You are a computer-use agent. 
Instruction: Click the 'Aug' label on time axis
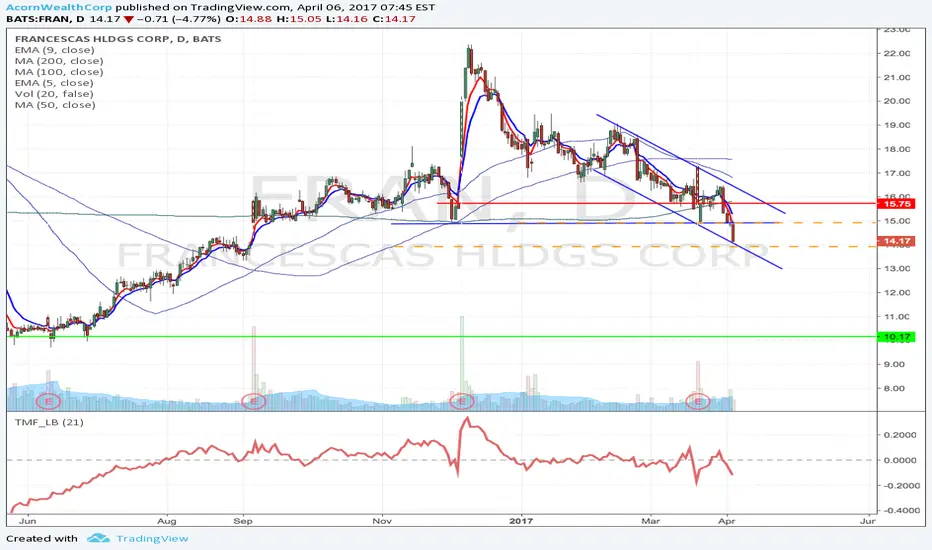point(167,521)
